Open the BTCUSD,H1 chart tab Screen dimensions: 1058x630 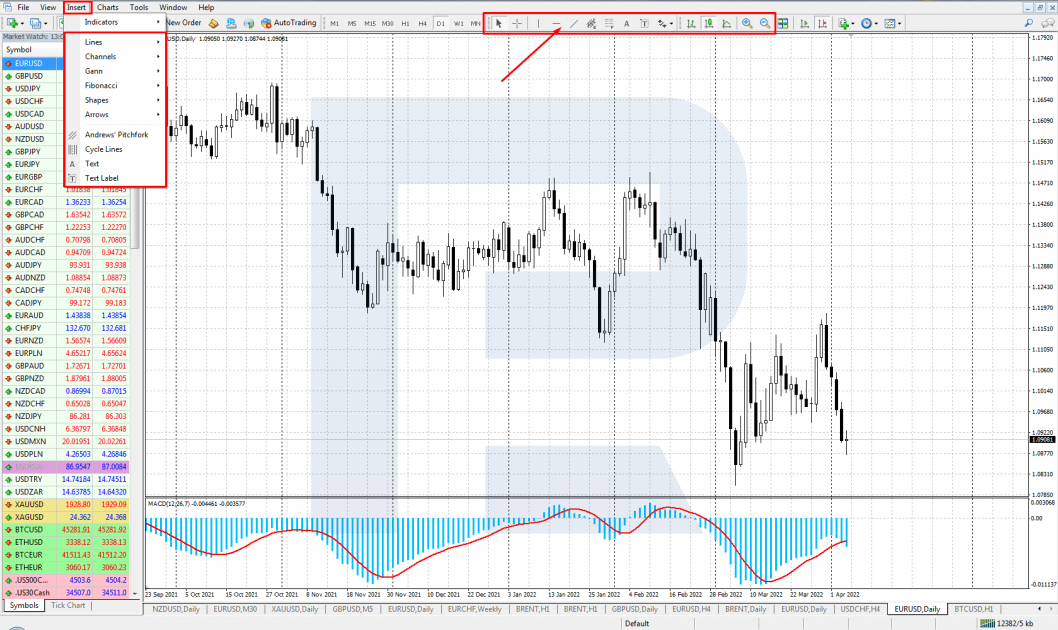point(974,609)
